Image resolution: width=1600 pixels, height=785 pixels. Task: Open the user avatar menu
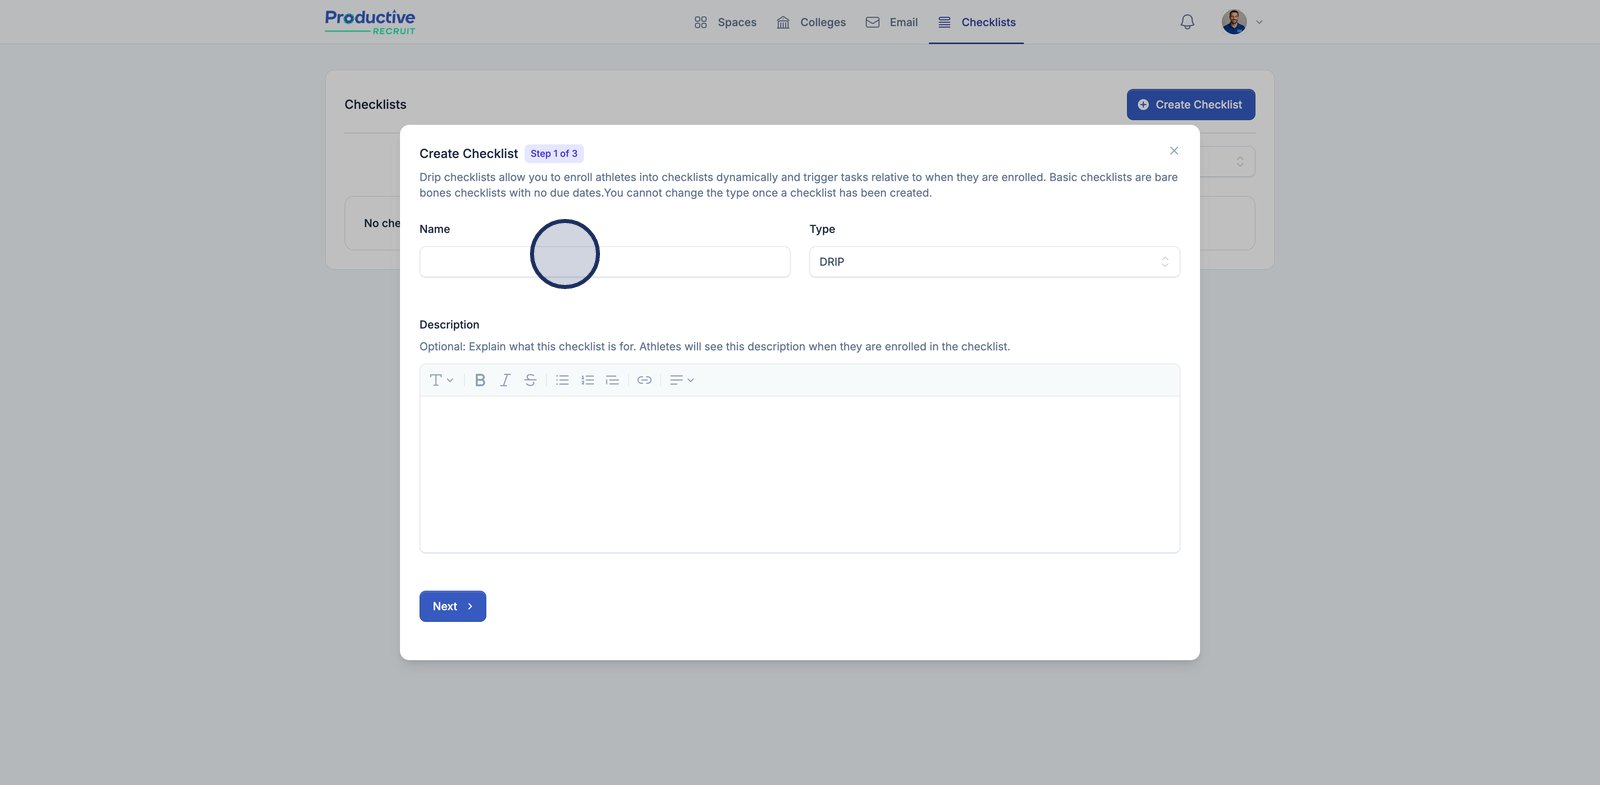point(1242,22)
